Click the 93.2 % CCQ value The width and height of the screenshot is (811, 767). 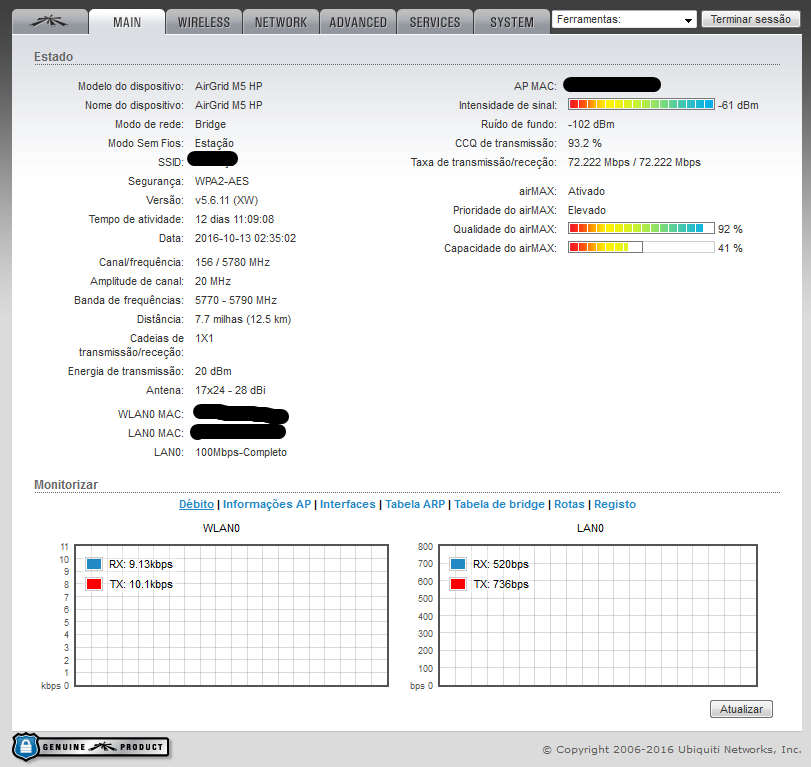coord(585,143)
